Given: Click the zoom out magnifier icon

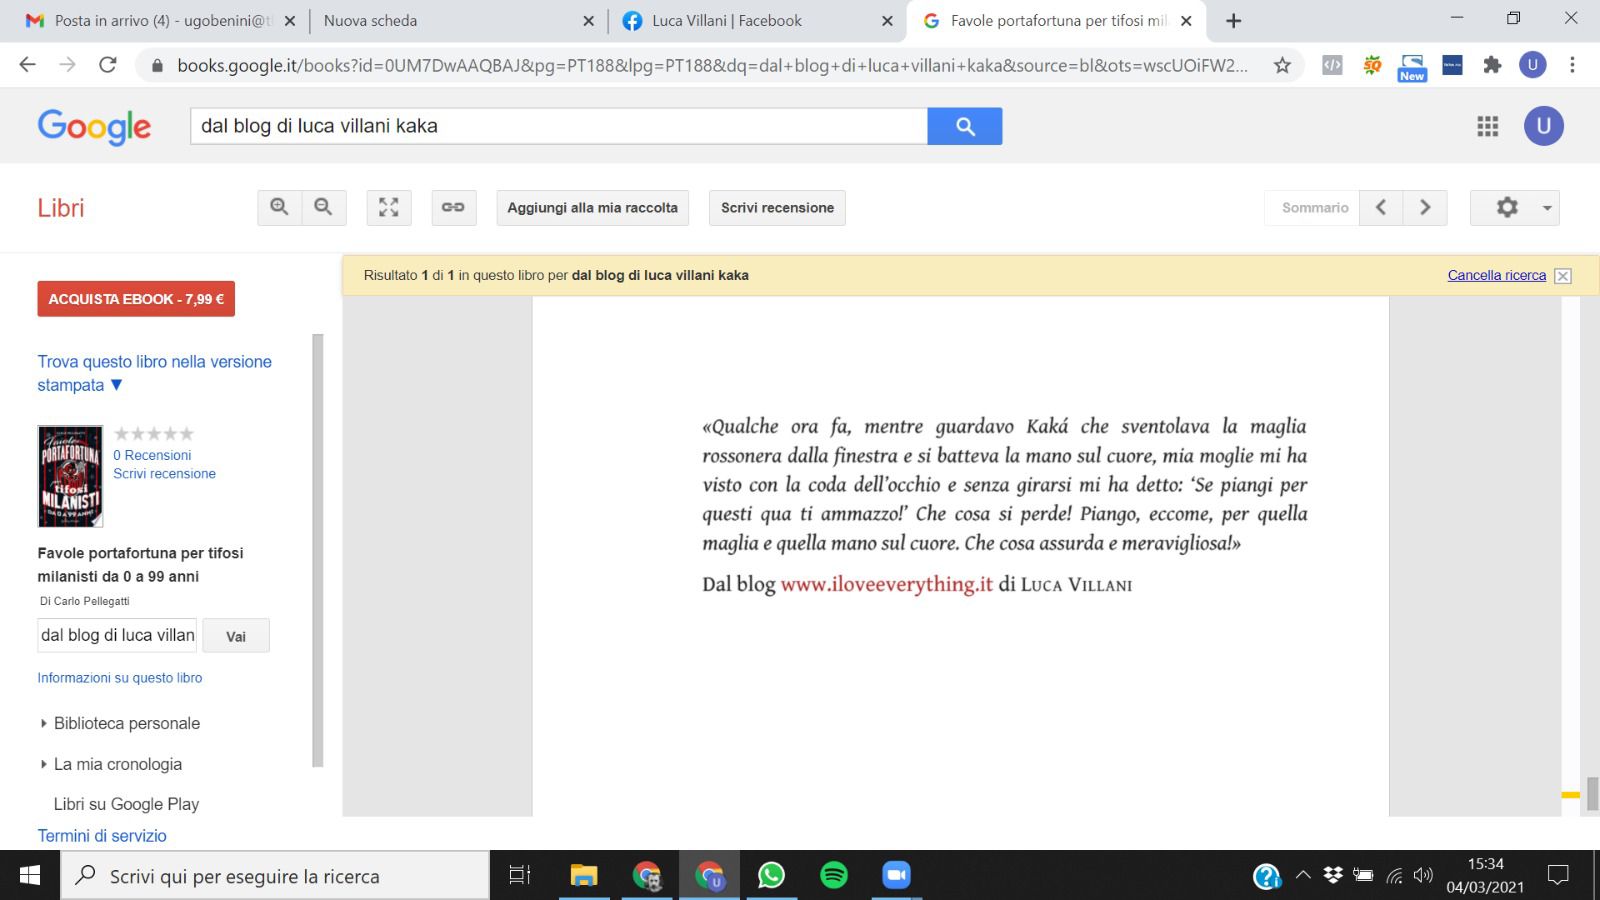Looking at the screenshot, I should tap(323, 207).
